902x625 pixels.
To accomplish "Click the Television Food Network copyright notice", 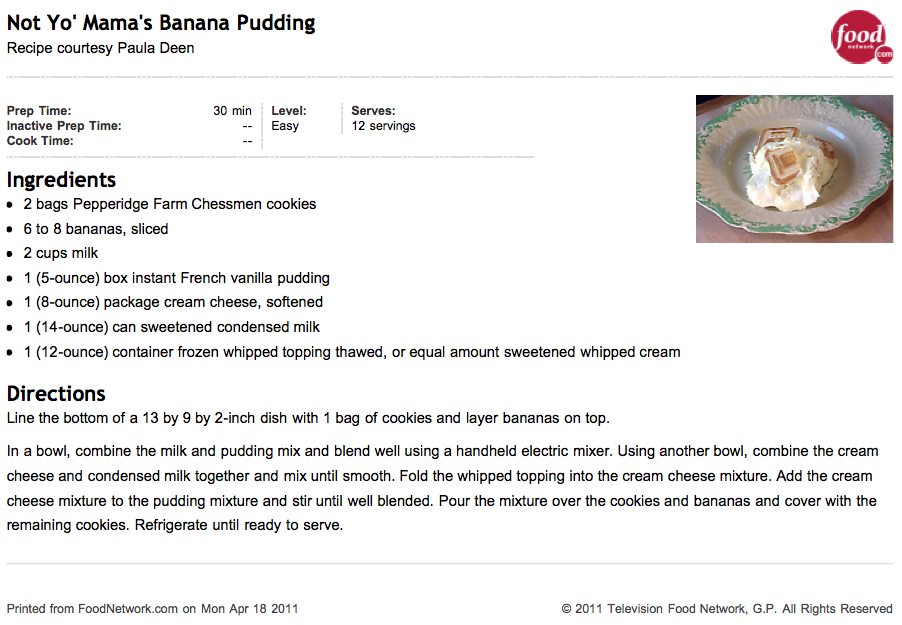I will (x=727, y=609).
